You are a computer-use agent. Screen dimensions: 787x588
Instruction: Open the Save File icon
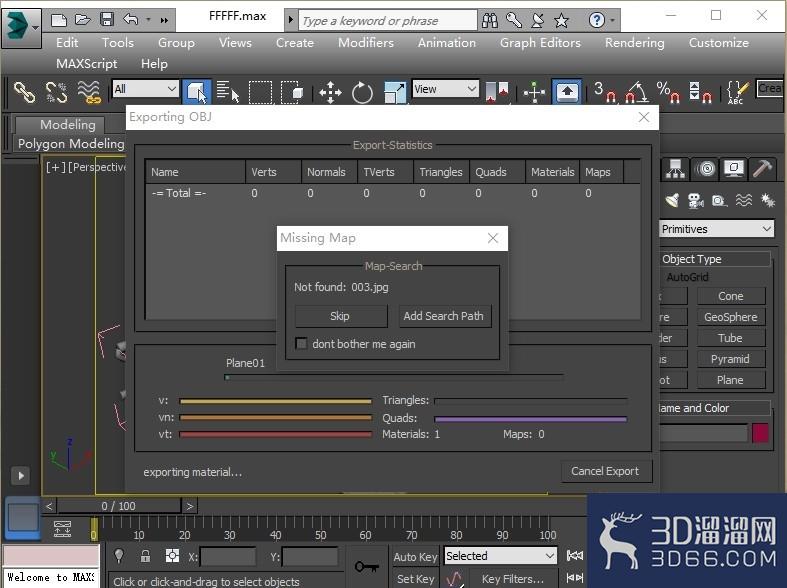[106, 20]
